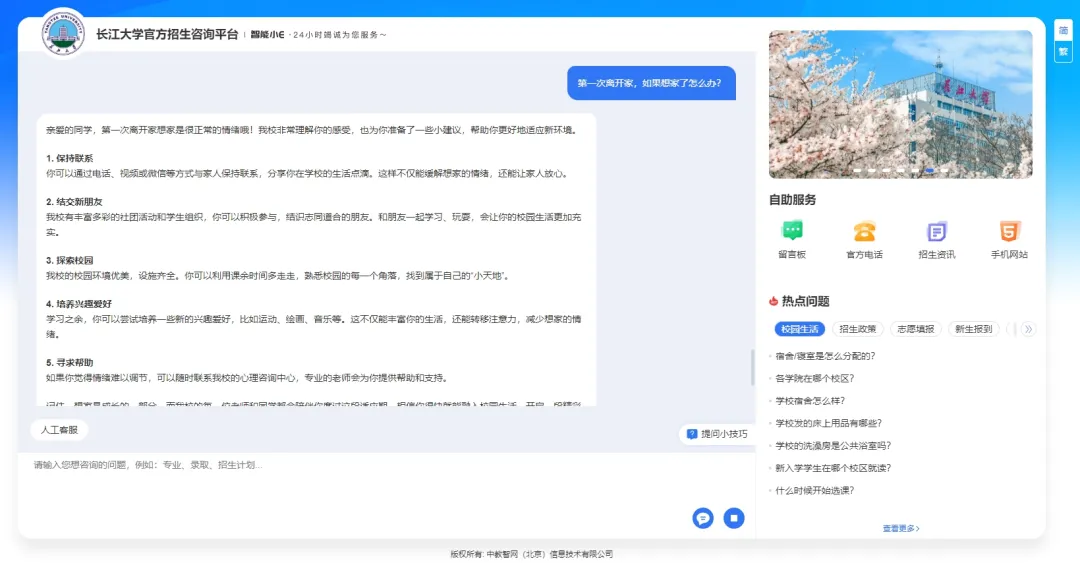Viewport: 1080px width, 563px height.
Task: Select the 招生政策 tab
Action: click(x=857, y=329)
